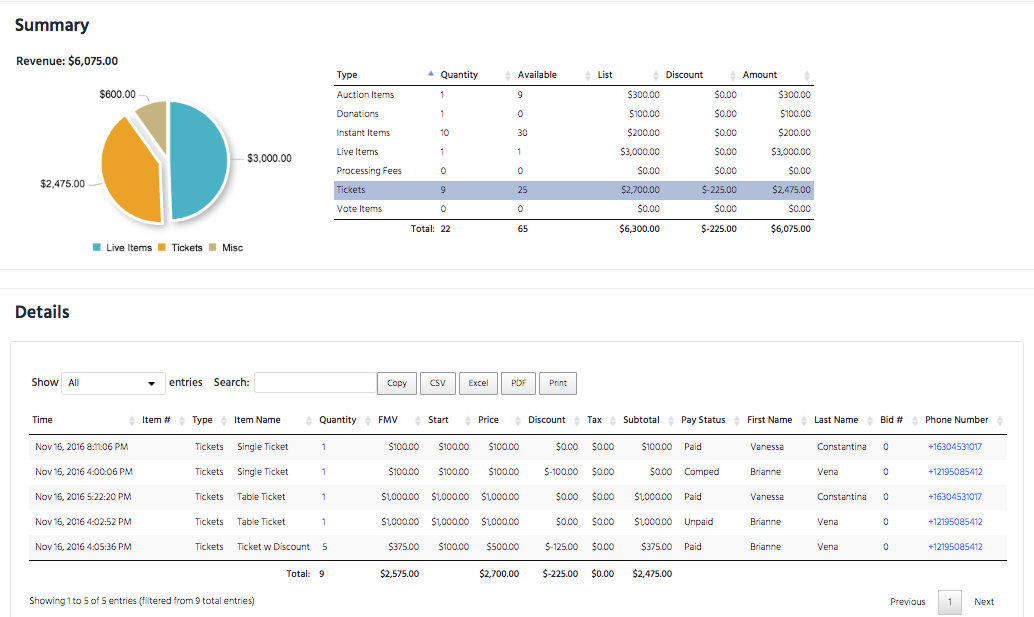Click the Unpaid pay status cell

(x=698, y=522)
